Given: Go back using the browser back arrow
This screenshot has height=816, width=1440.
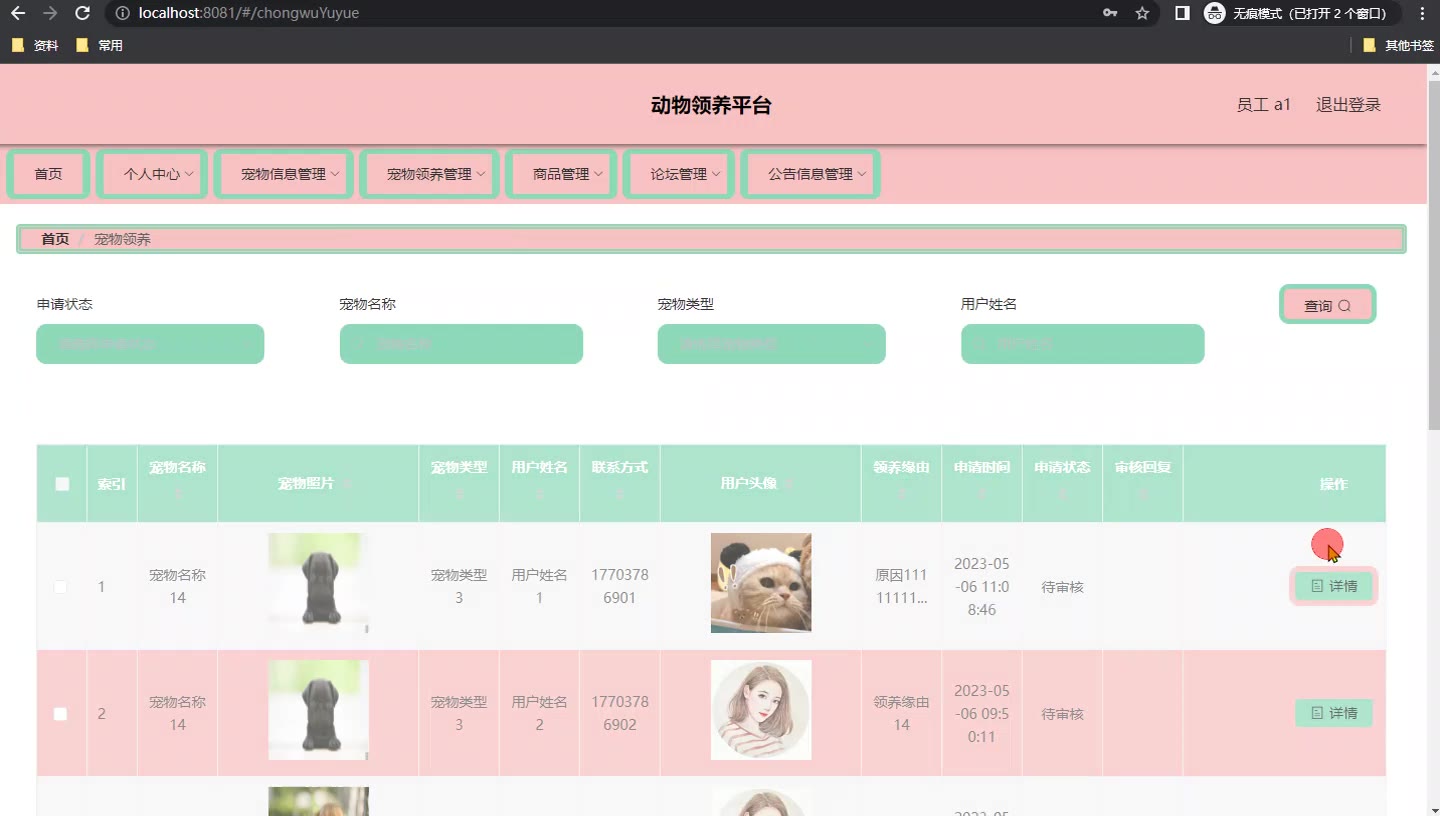Looking at the screenshot, I should coord(17,13).
